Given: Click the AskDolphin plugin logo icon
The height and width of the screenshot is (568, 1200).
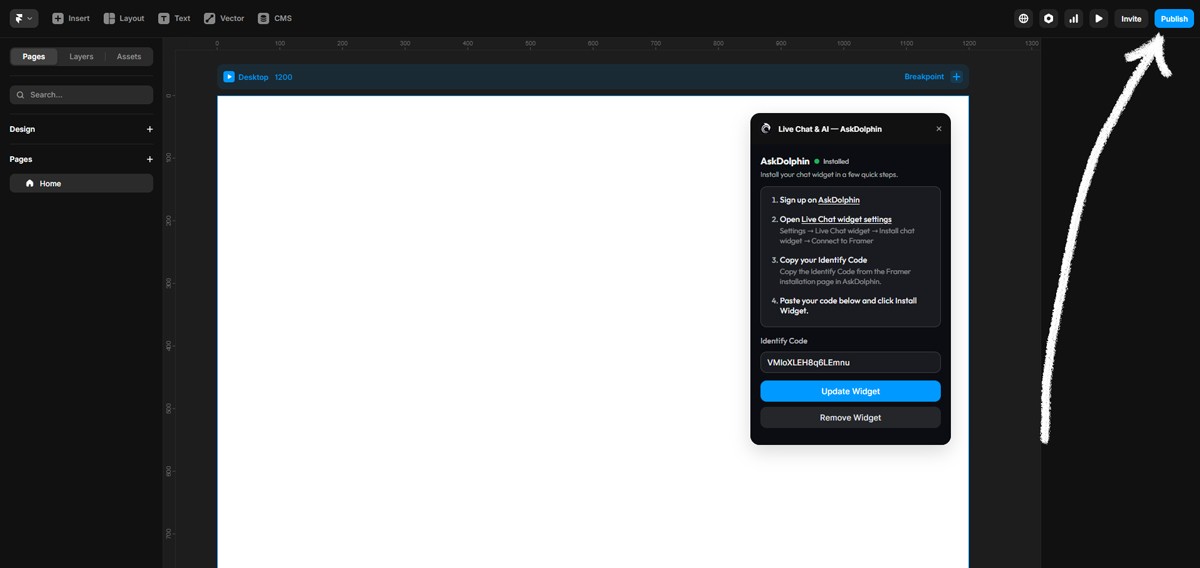Looking at the screenshot, I should (x=766, y=129).
